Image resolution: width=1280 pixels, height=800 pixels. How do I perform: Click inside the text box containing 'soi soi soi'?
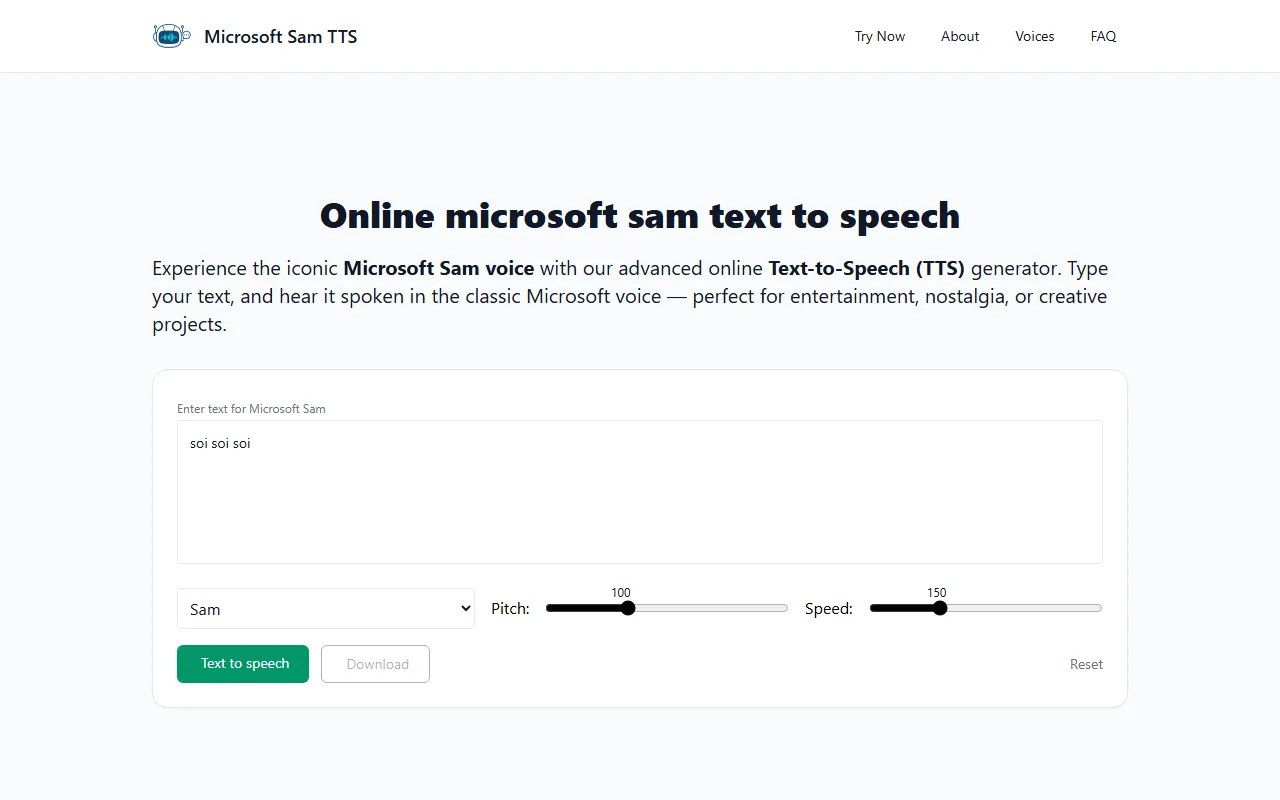pyautogui.click(x=639, y=491)
